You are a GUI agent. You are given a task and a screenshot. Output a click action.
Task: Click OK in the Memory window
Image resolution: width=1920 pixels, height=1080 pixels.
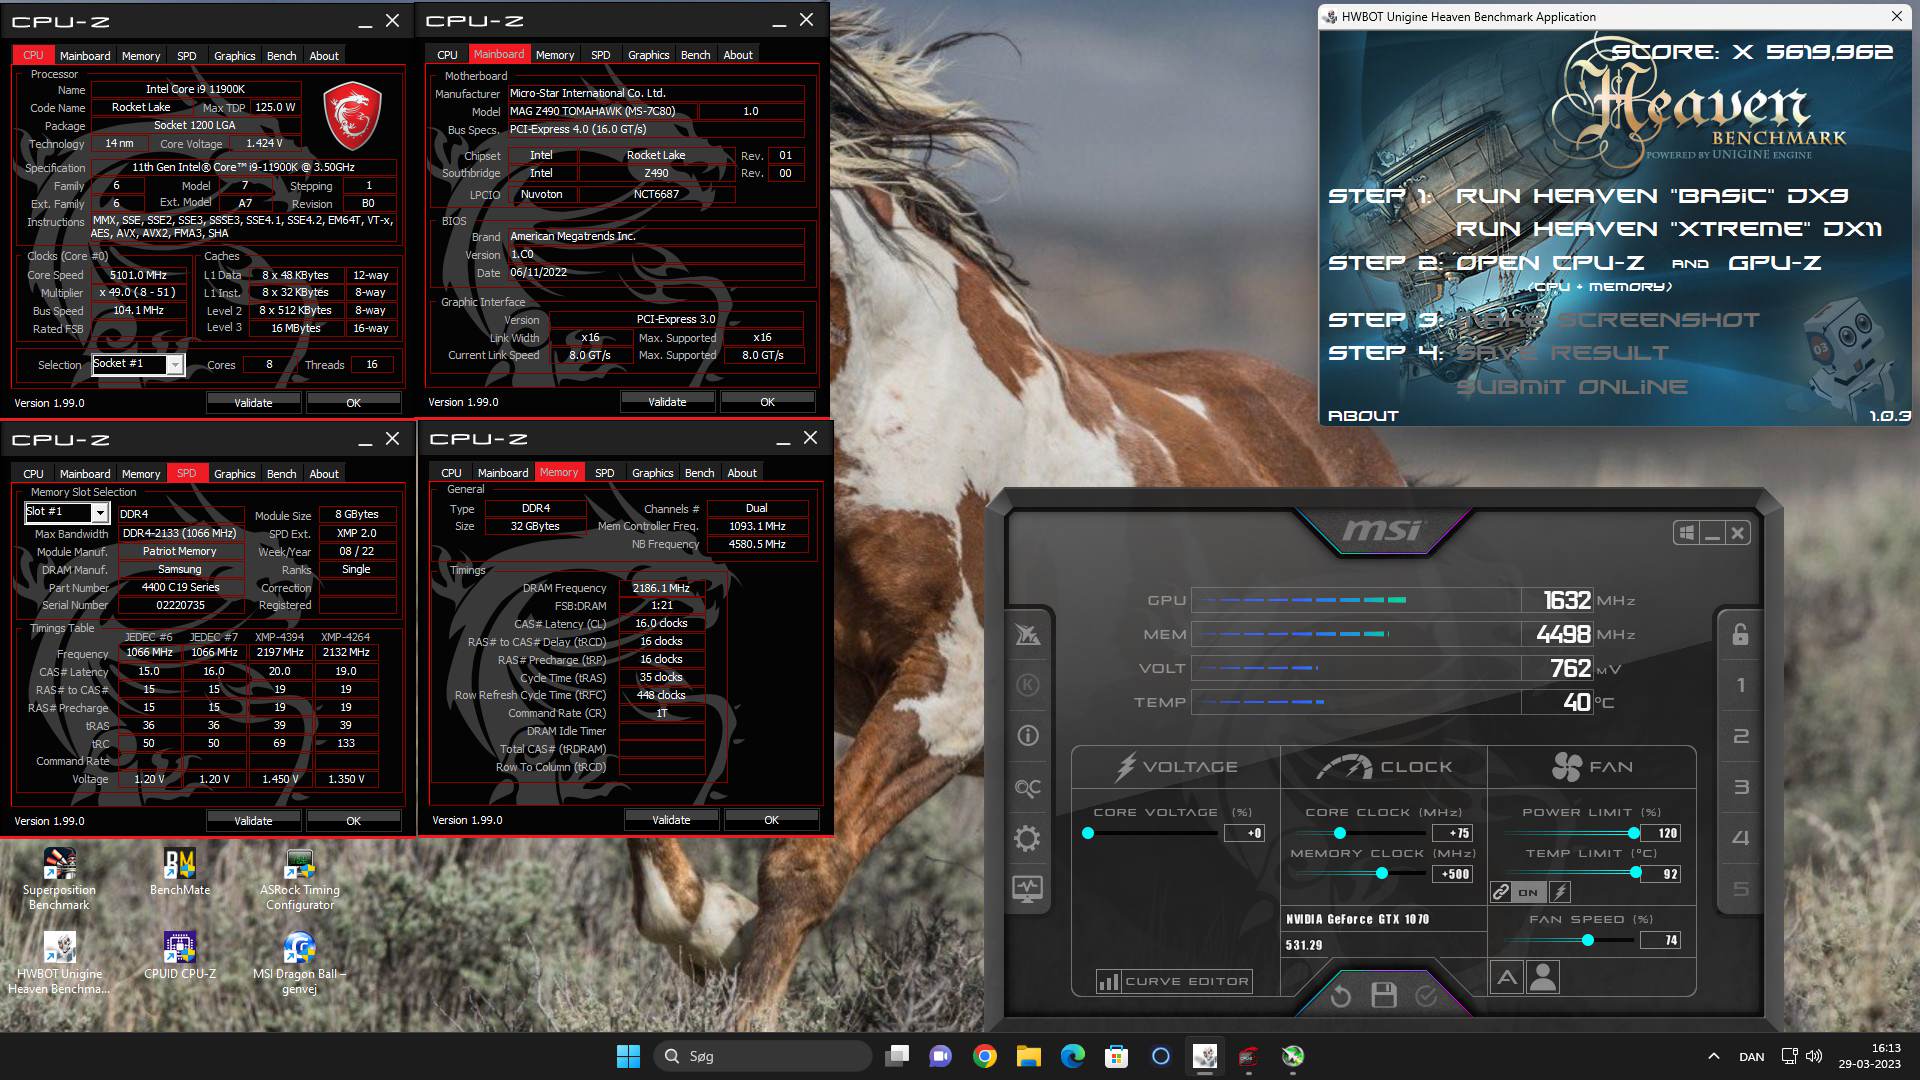point(771,820)
